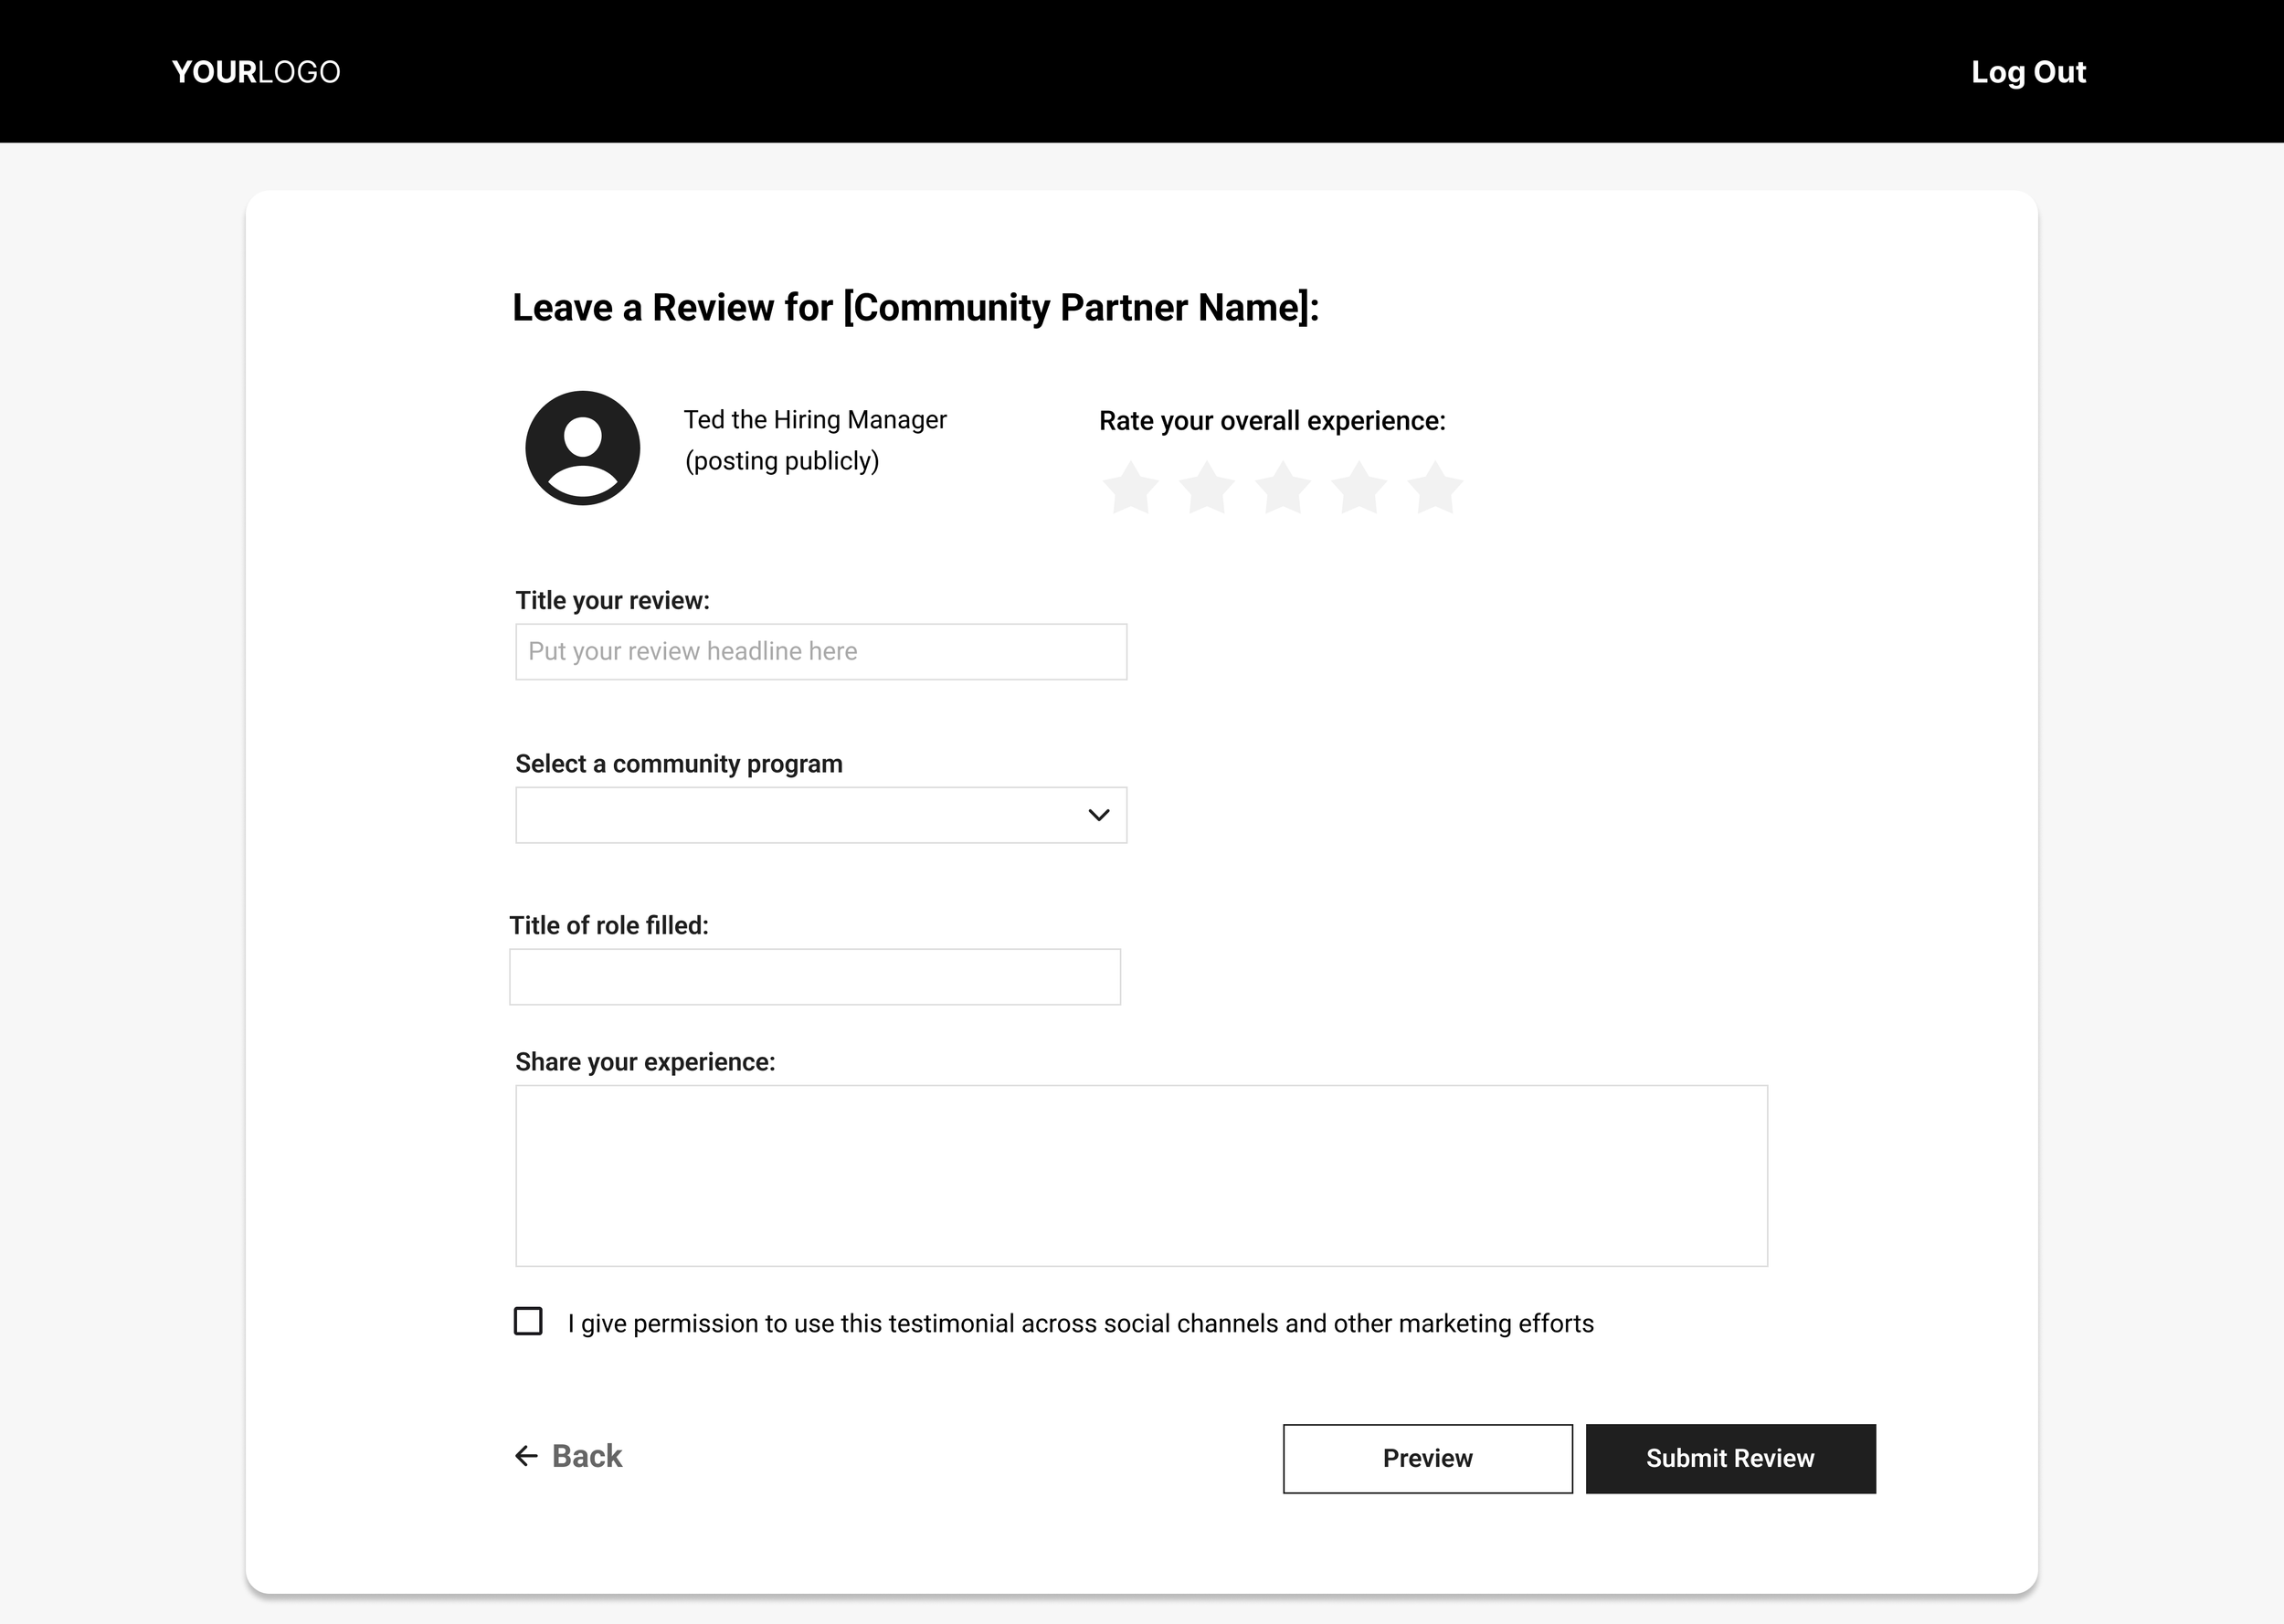This screenshot has width=2284, height=1624.
Task: Click the YOURLOGO header logo
Action: (256, 72)
